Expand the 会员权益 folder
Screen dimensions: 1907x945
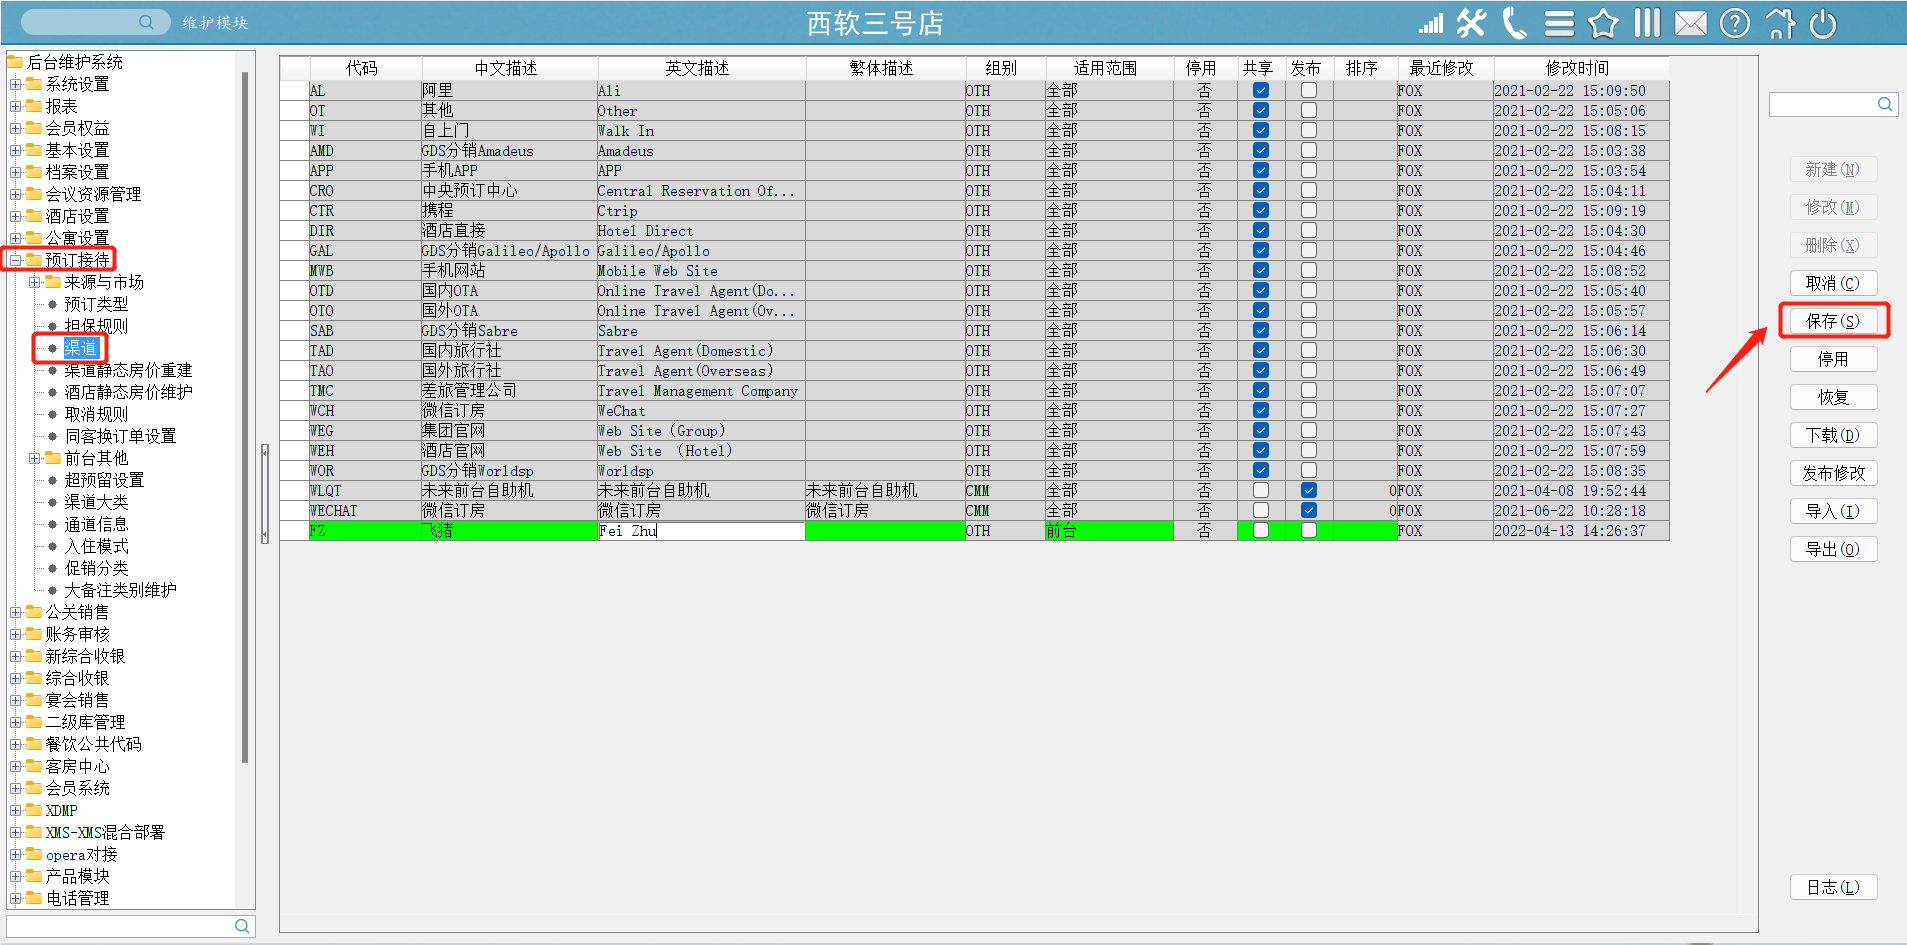click(15, 128)
